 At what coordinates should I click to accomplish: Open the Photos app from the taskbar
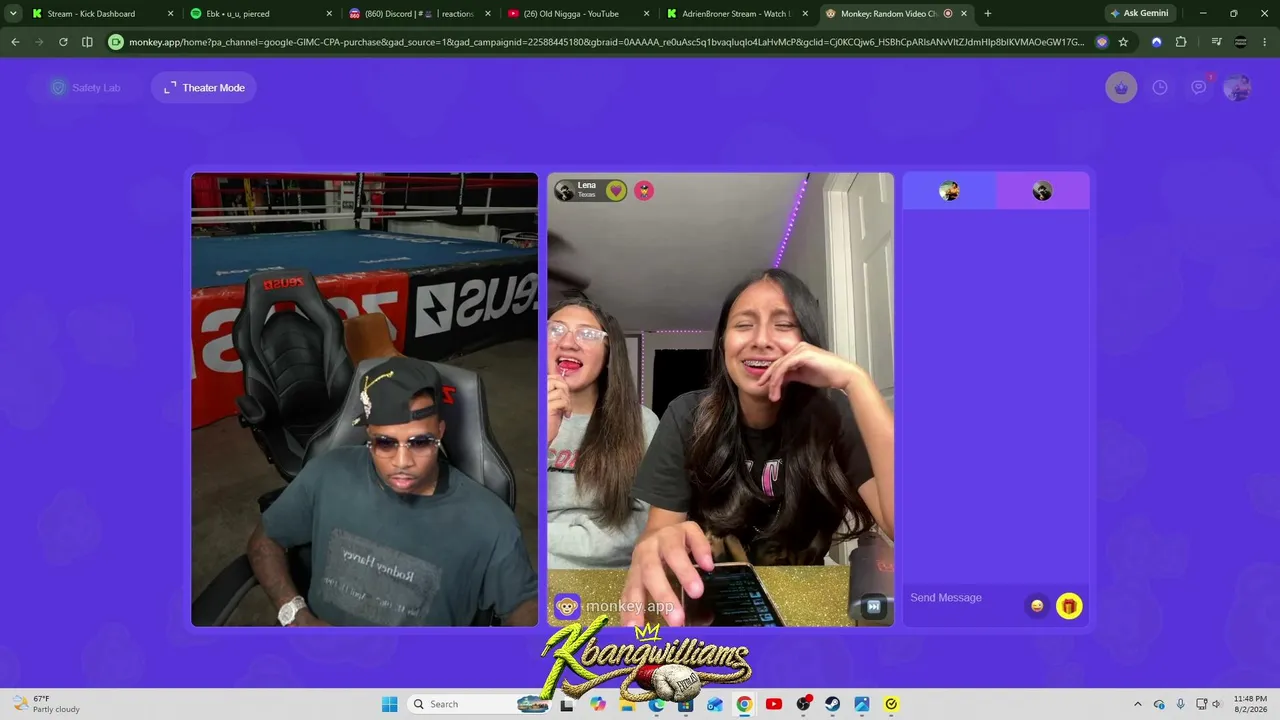[861, 704]
